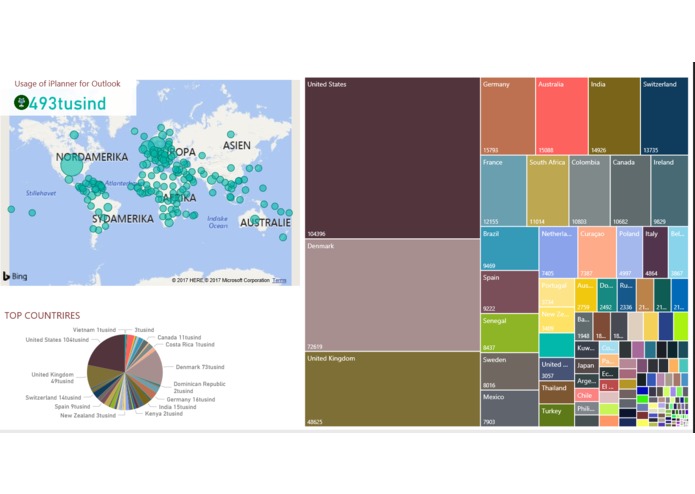Select the Sweden treemap tile

(x=510, y=371)
